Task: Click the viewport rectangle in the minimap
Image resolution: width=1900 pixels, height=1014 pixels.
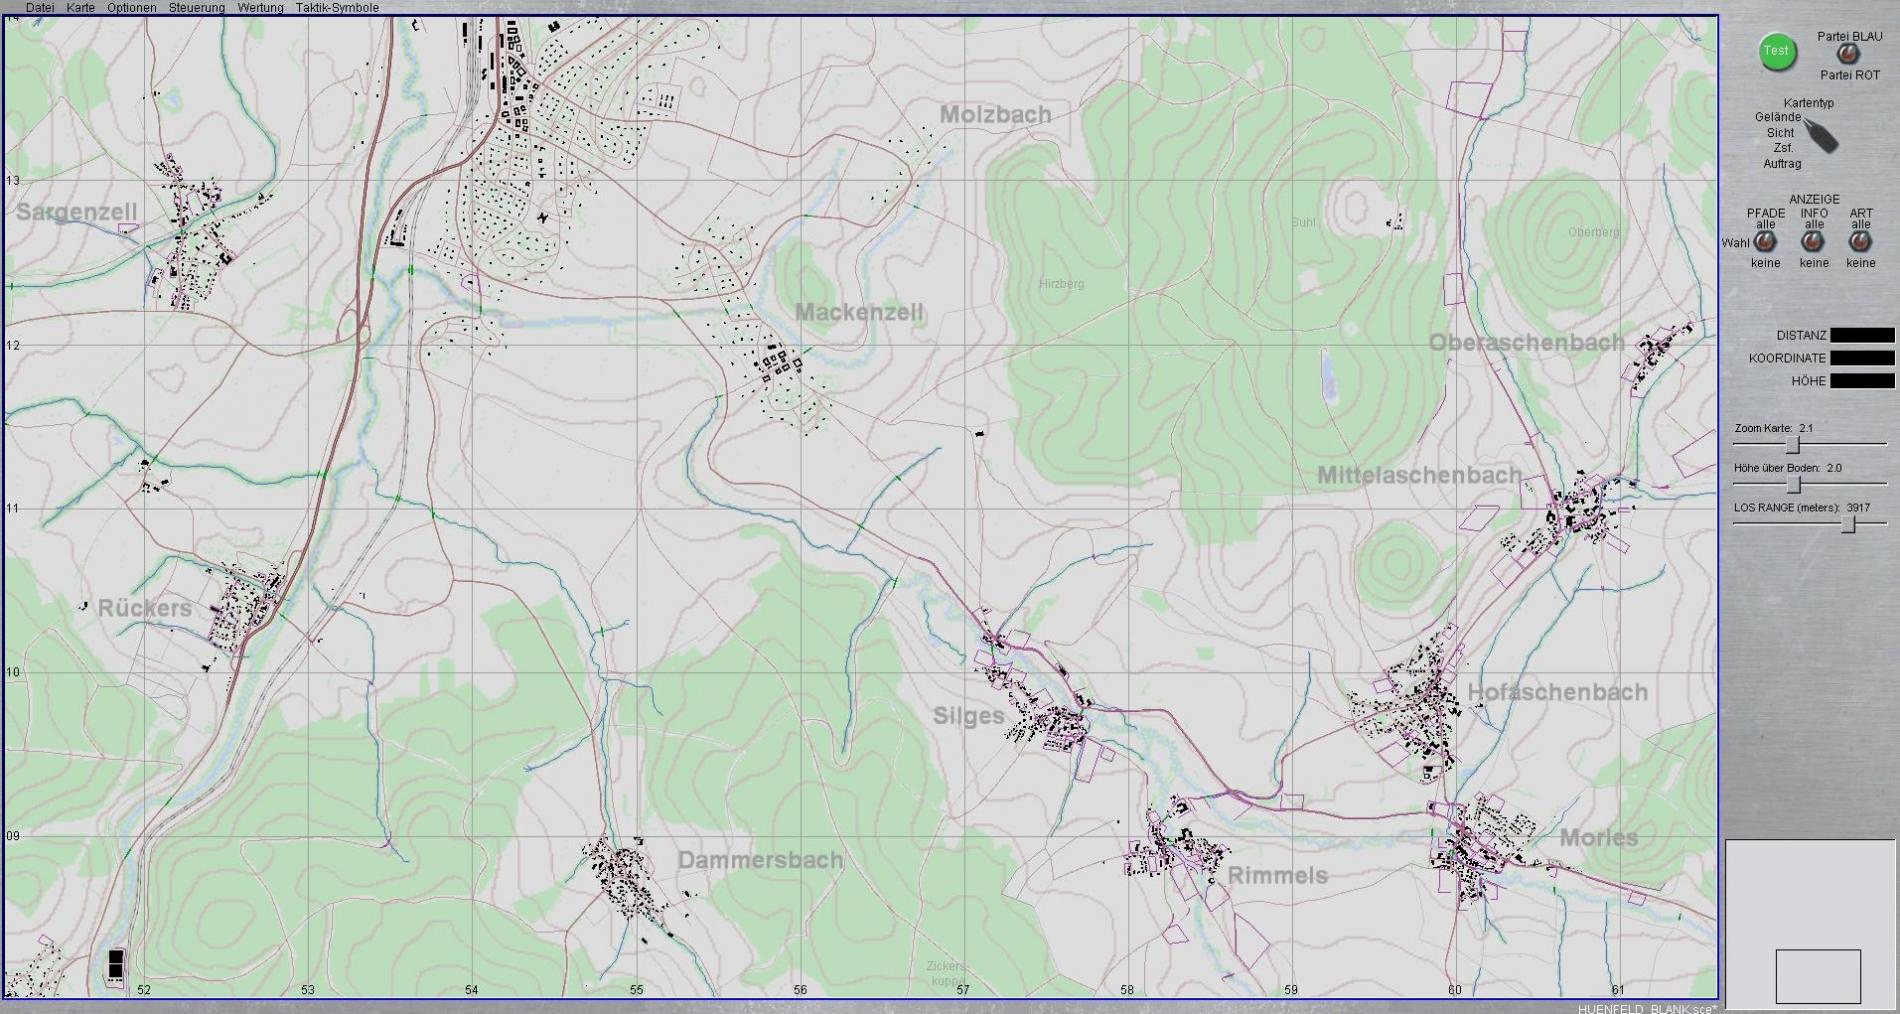Action: [x=1818, y=976]
